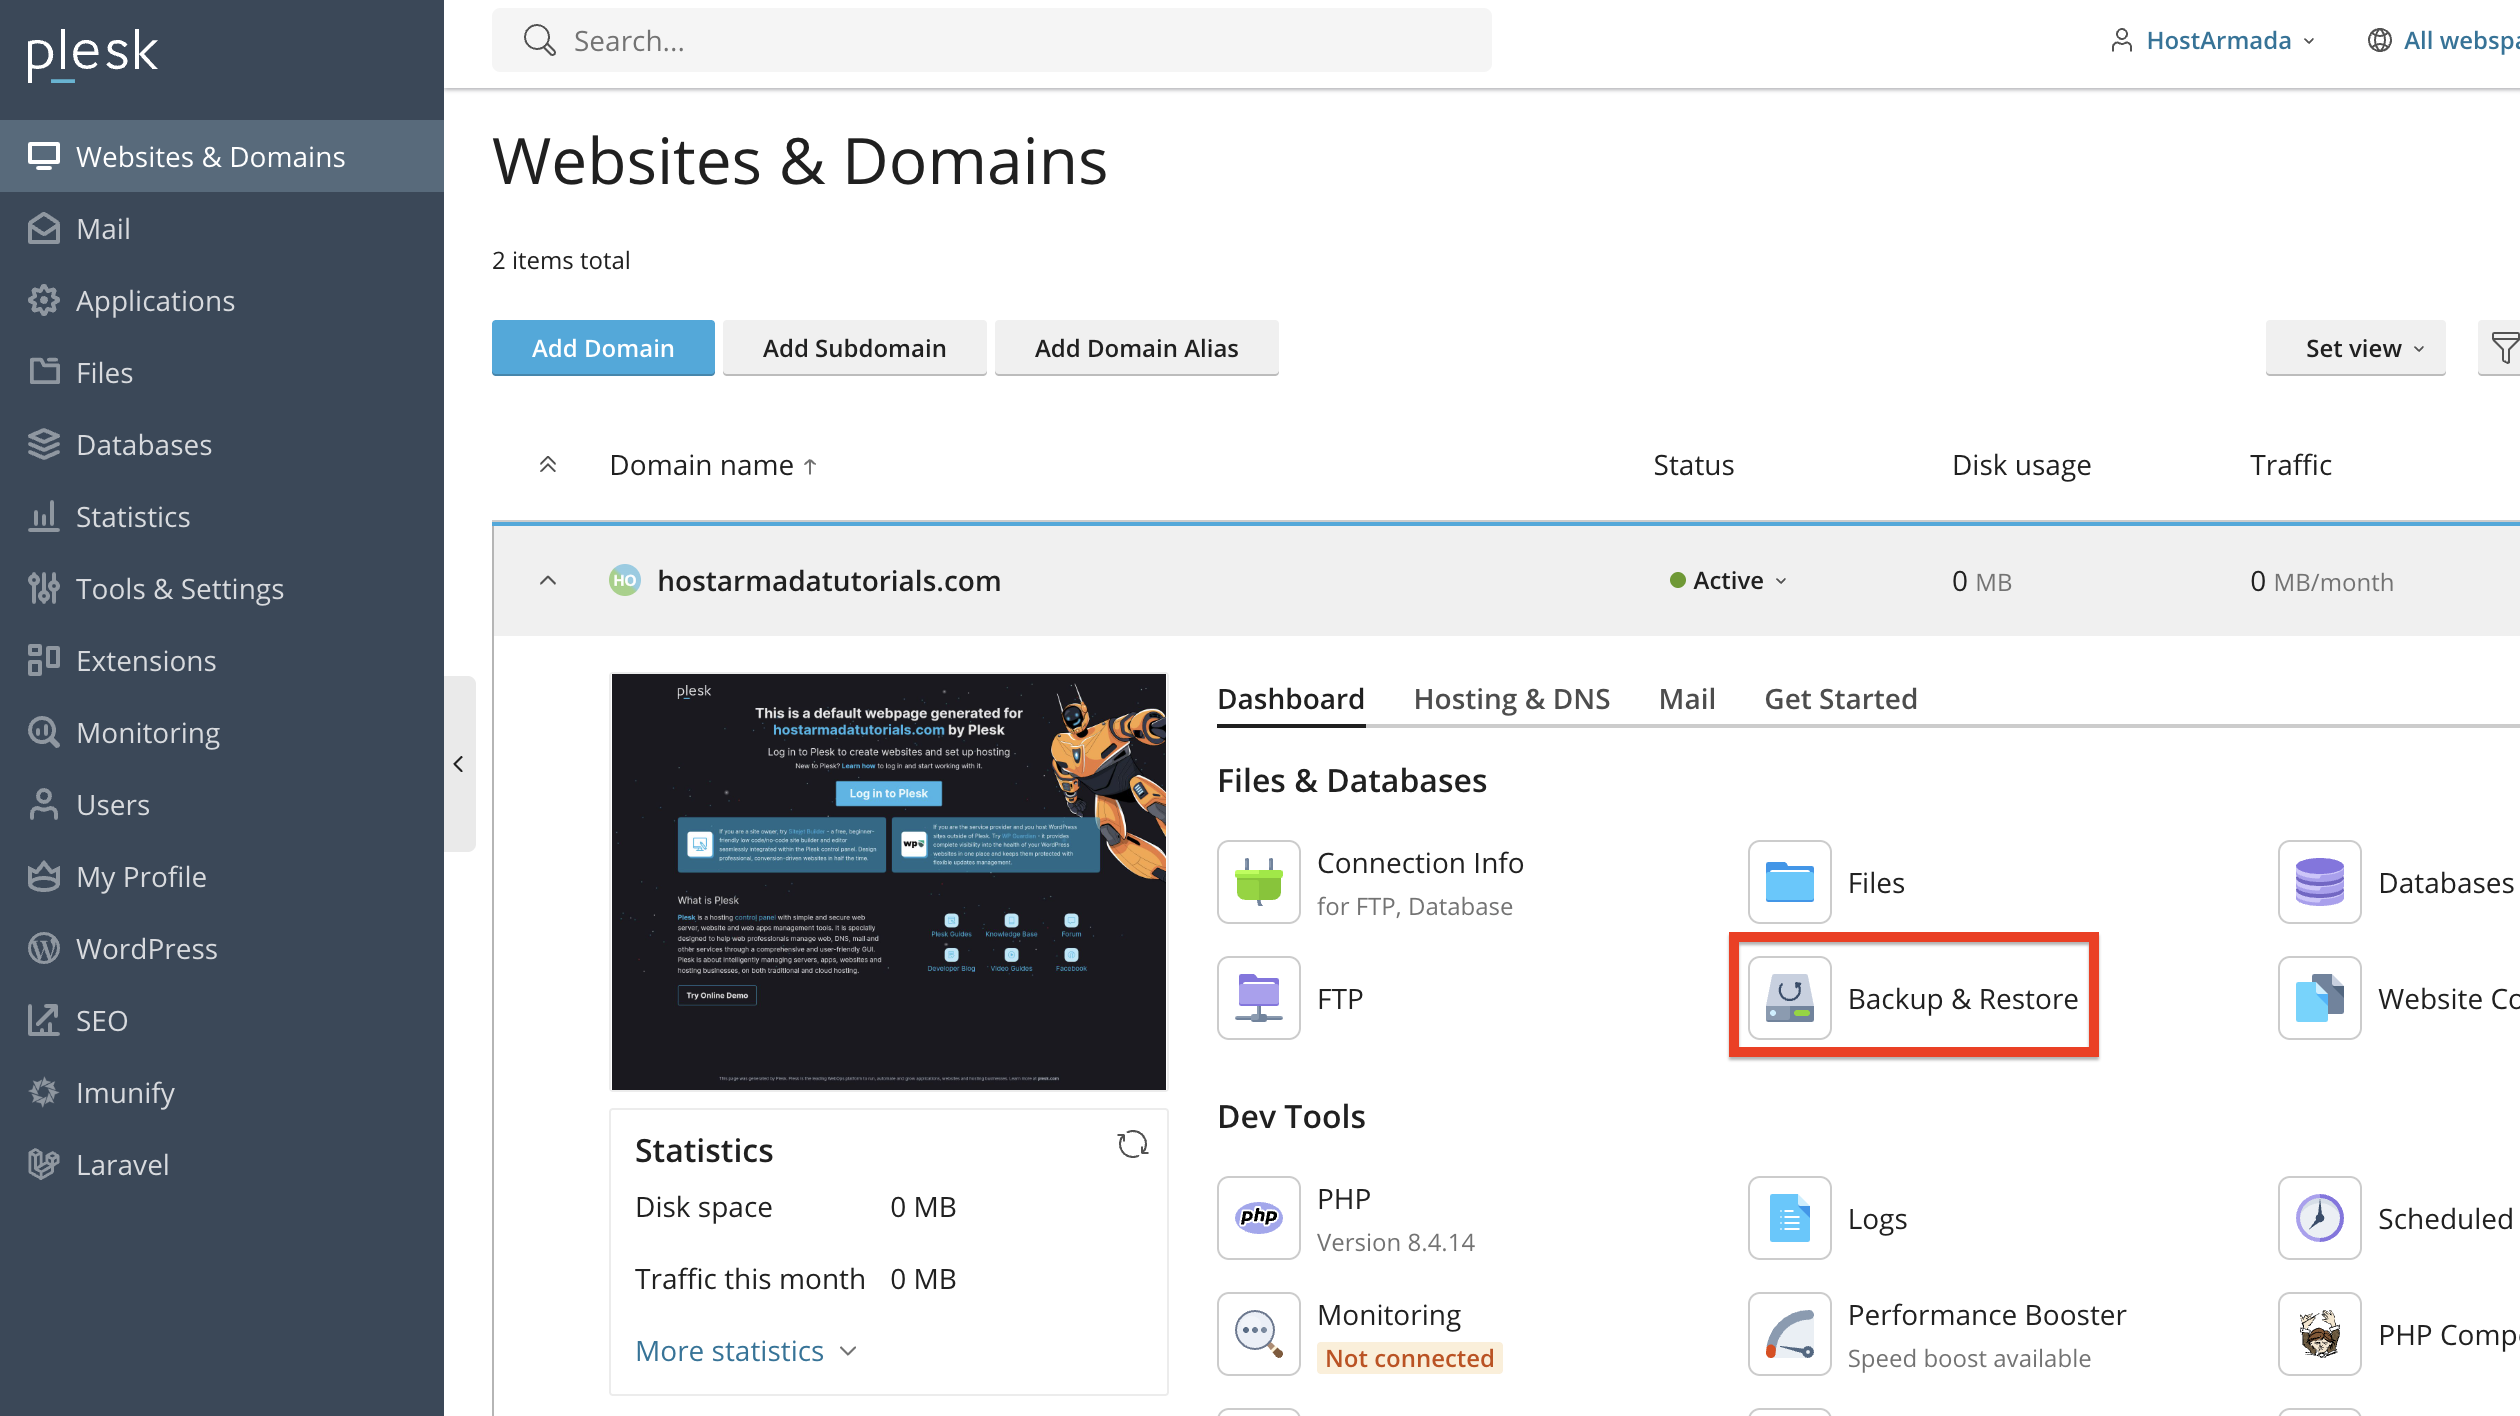Viewport: 2520px width, 1416px height.
Task: Click the filter funnel icon
Action: 2504,348
